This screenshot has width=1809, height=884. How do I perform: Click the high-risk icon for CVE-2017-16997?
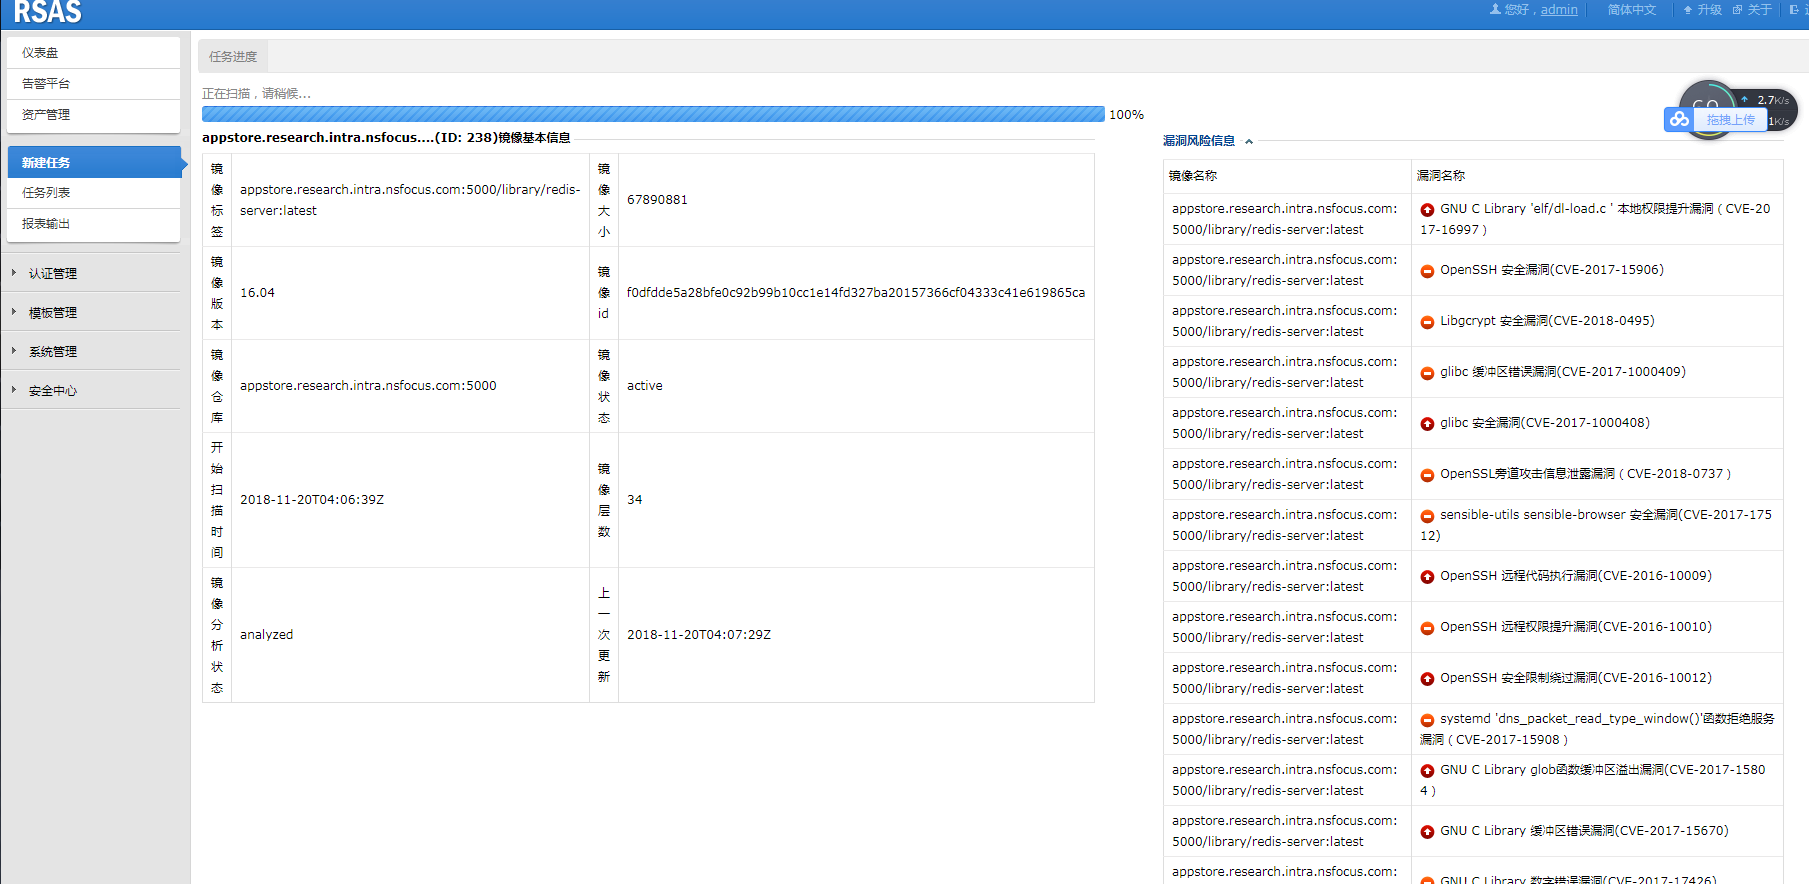(x=1427, y=210)
